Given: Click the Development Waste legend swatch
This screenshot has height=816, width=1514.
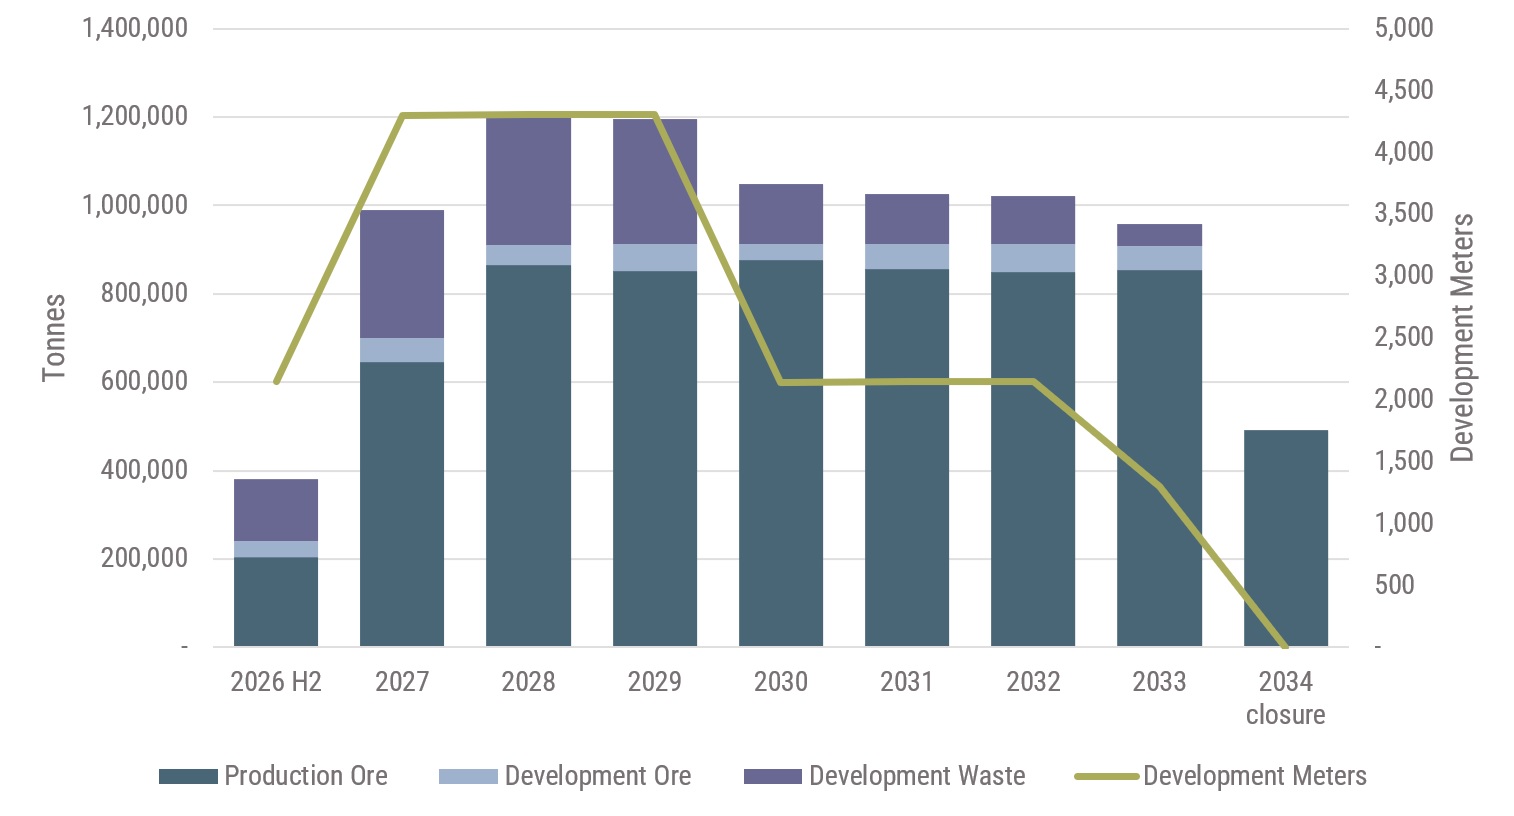Looking at the screenshot, I should pyautogui.click(x=773, y=777).
